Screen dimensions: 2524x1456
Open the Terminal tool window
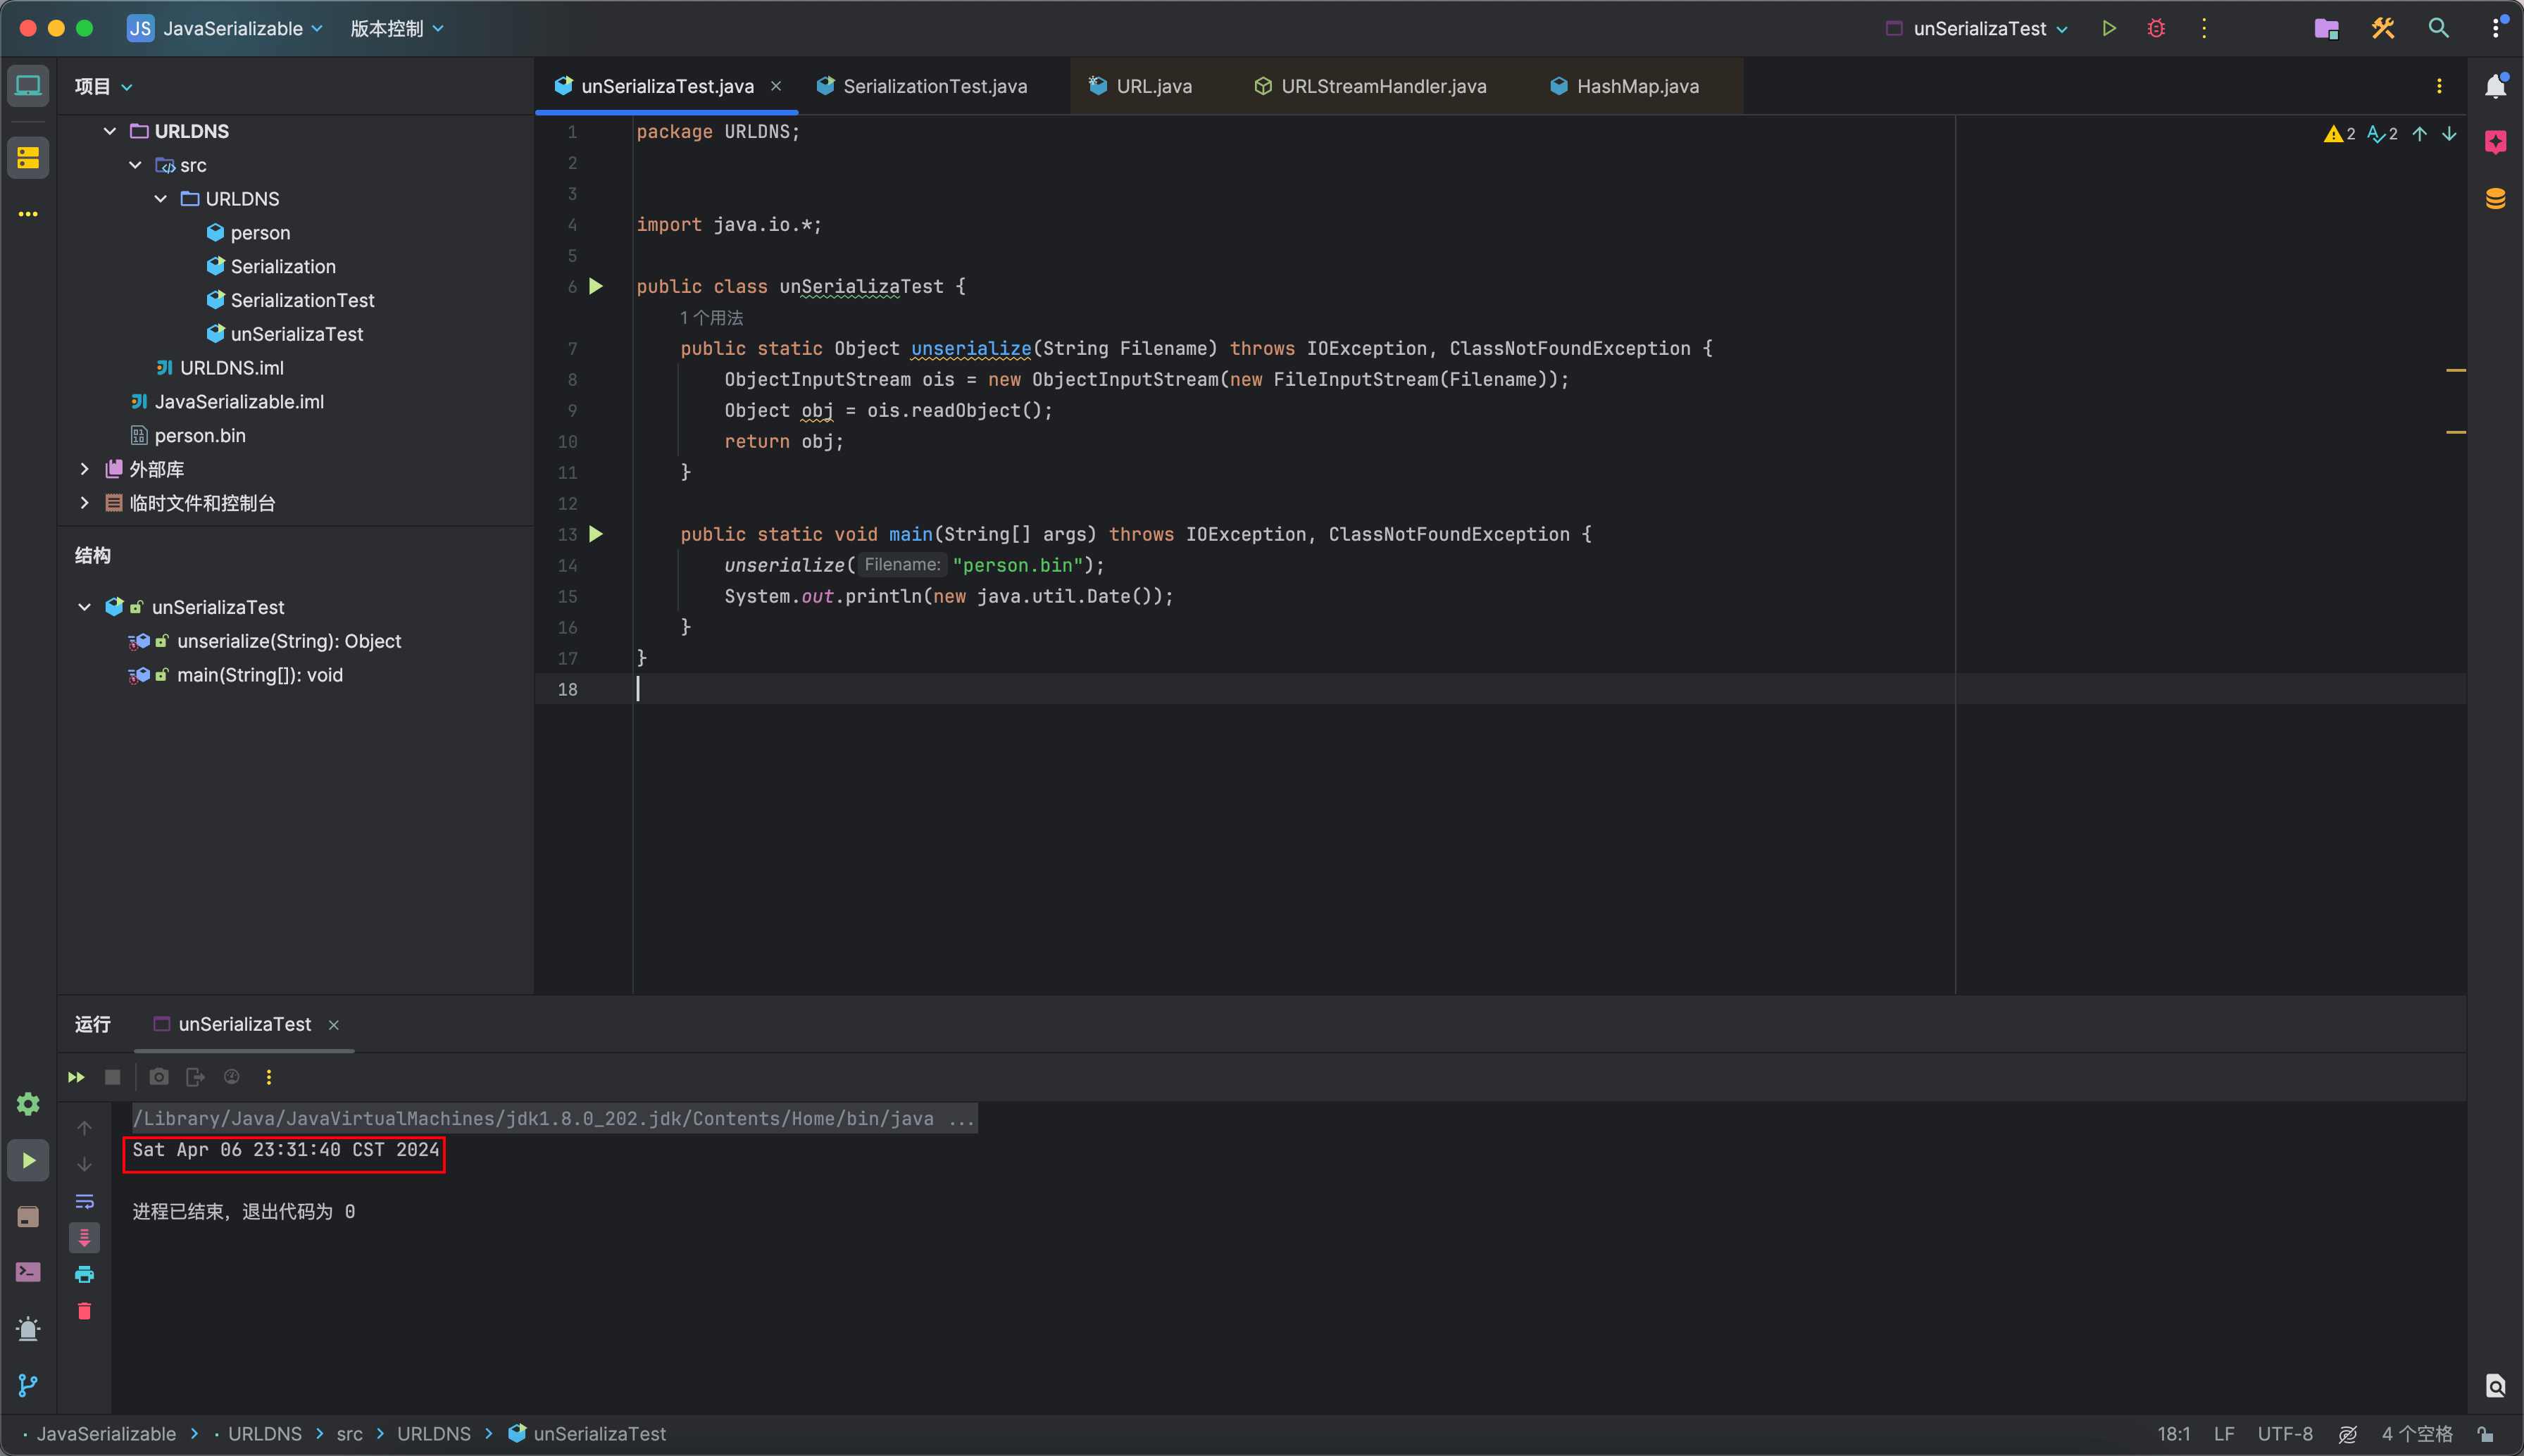[x=28, y=1272]
